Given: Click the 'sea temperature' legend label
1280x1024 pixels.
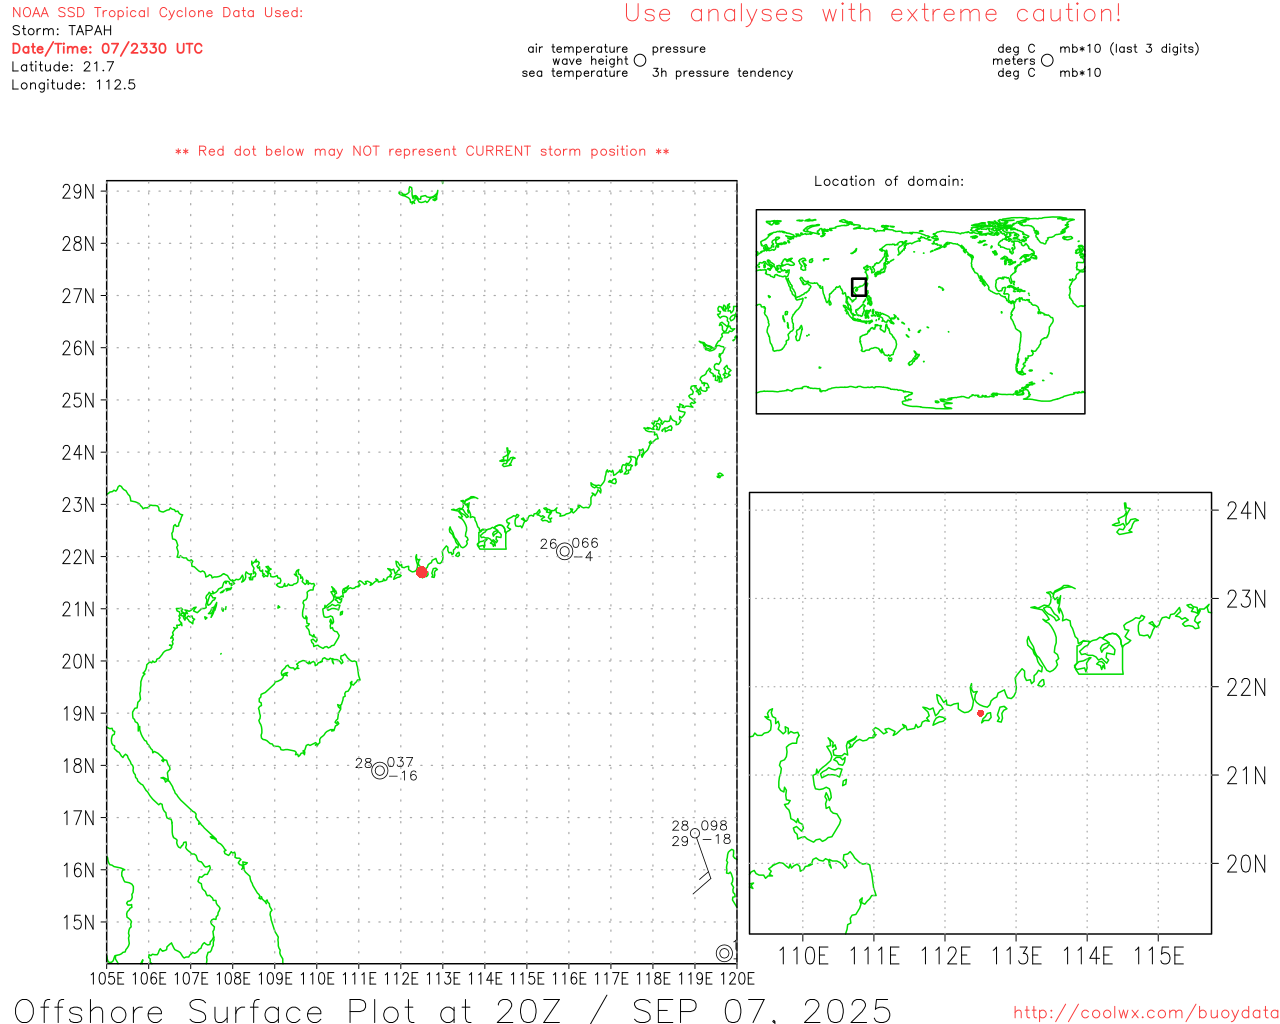Looking at the screenshot, I should point(575,73).
